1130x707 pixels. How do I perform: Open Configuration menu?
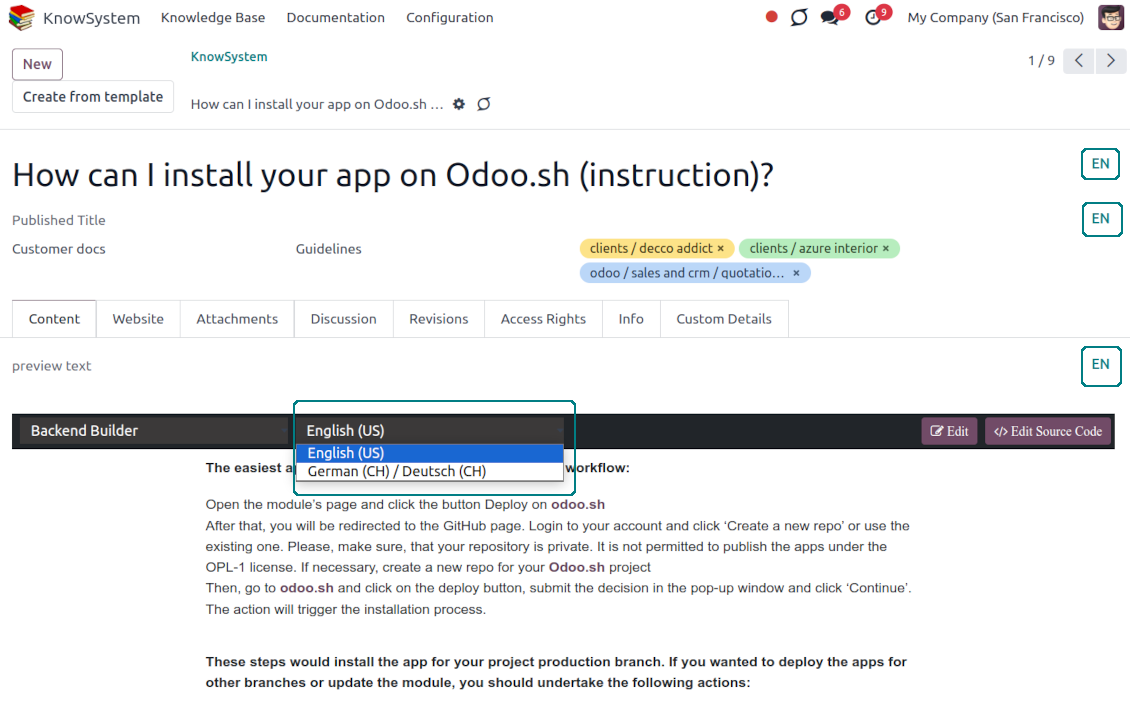pyautogui.click(x=450, y=17)
